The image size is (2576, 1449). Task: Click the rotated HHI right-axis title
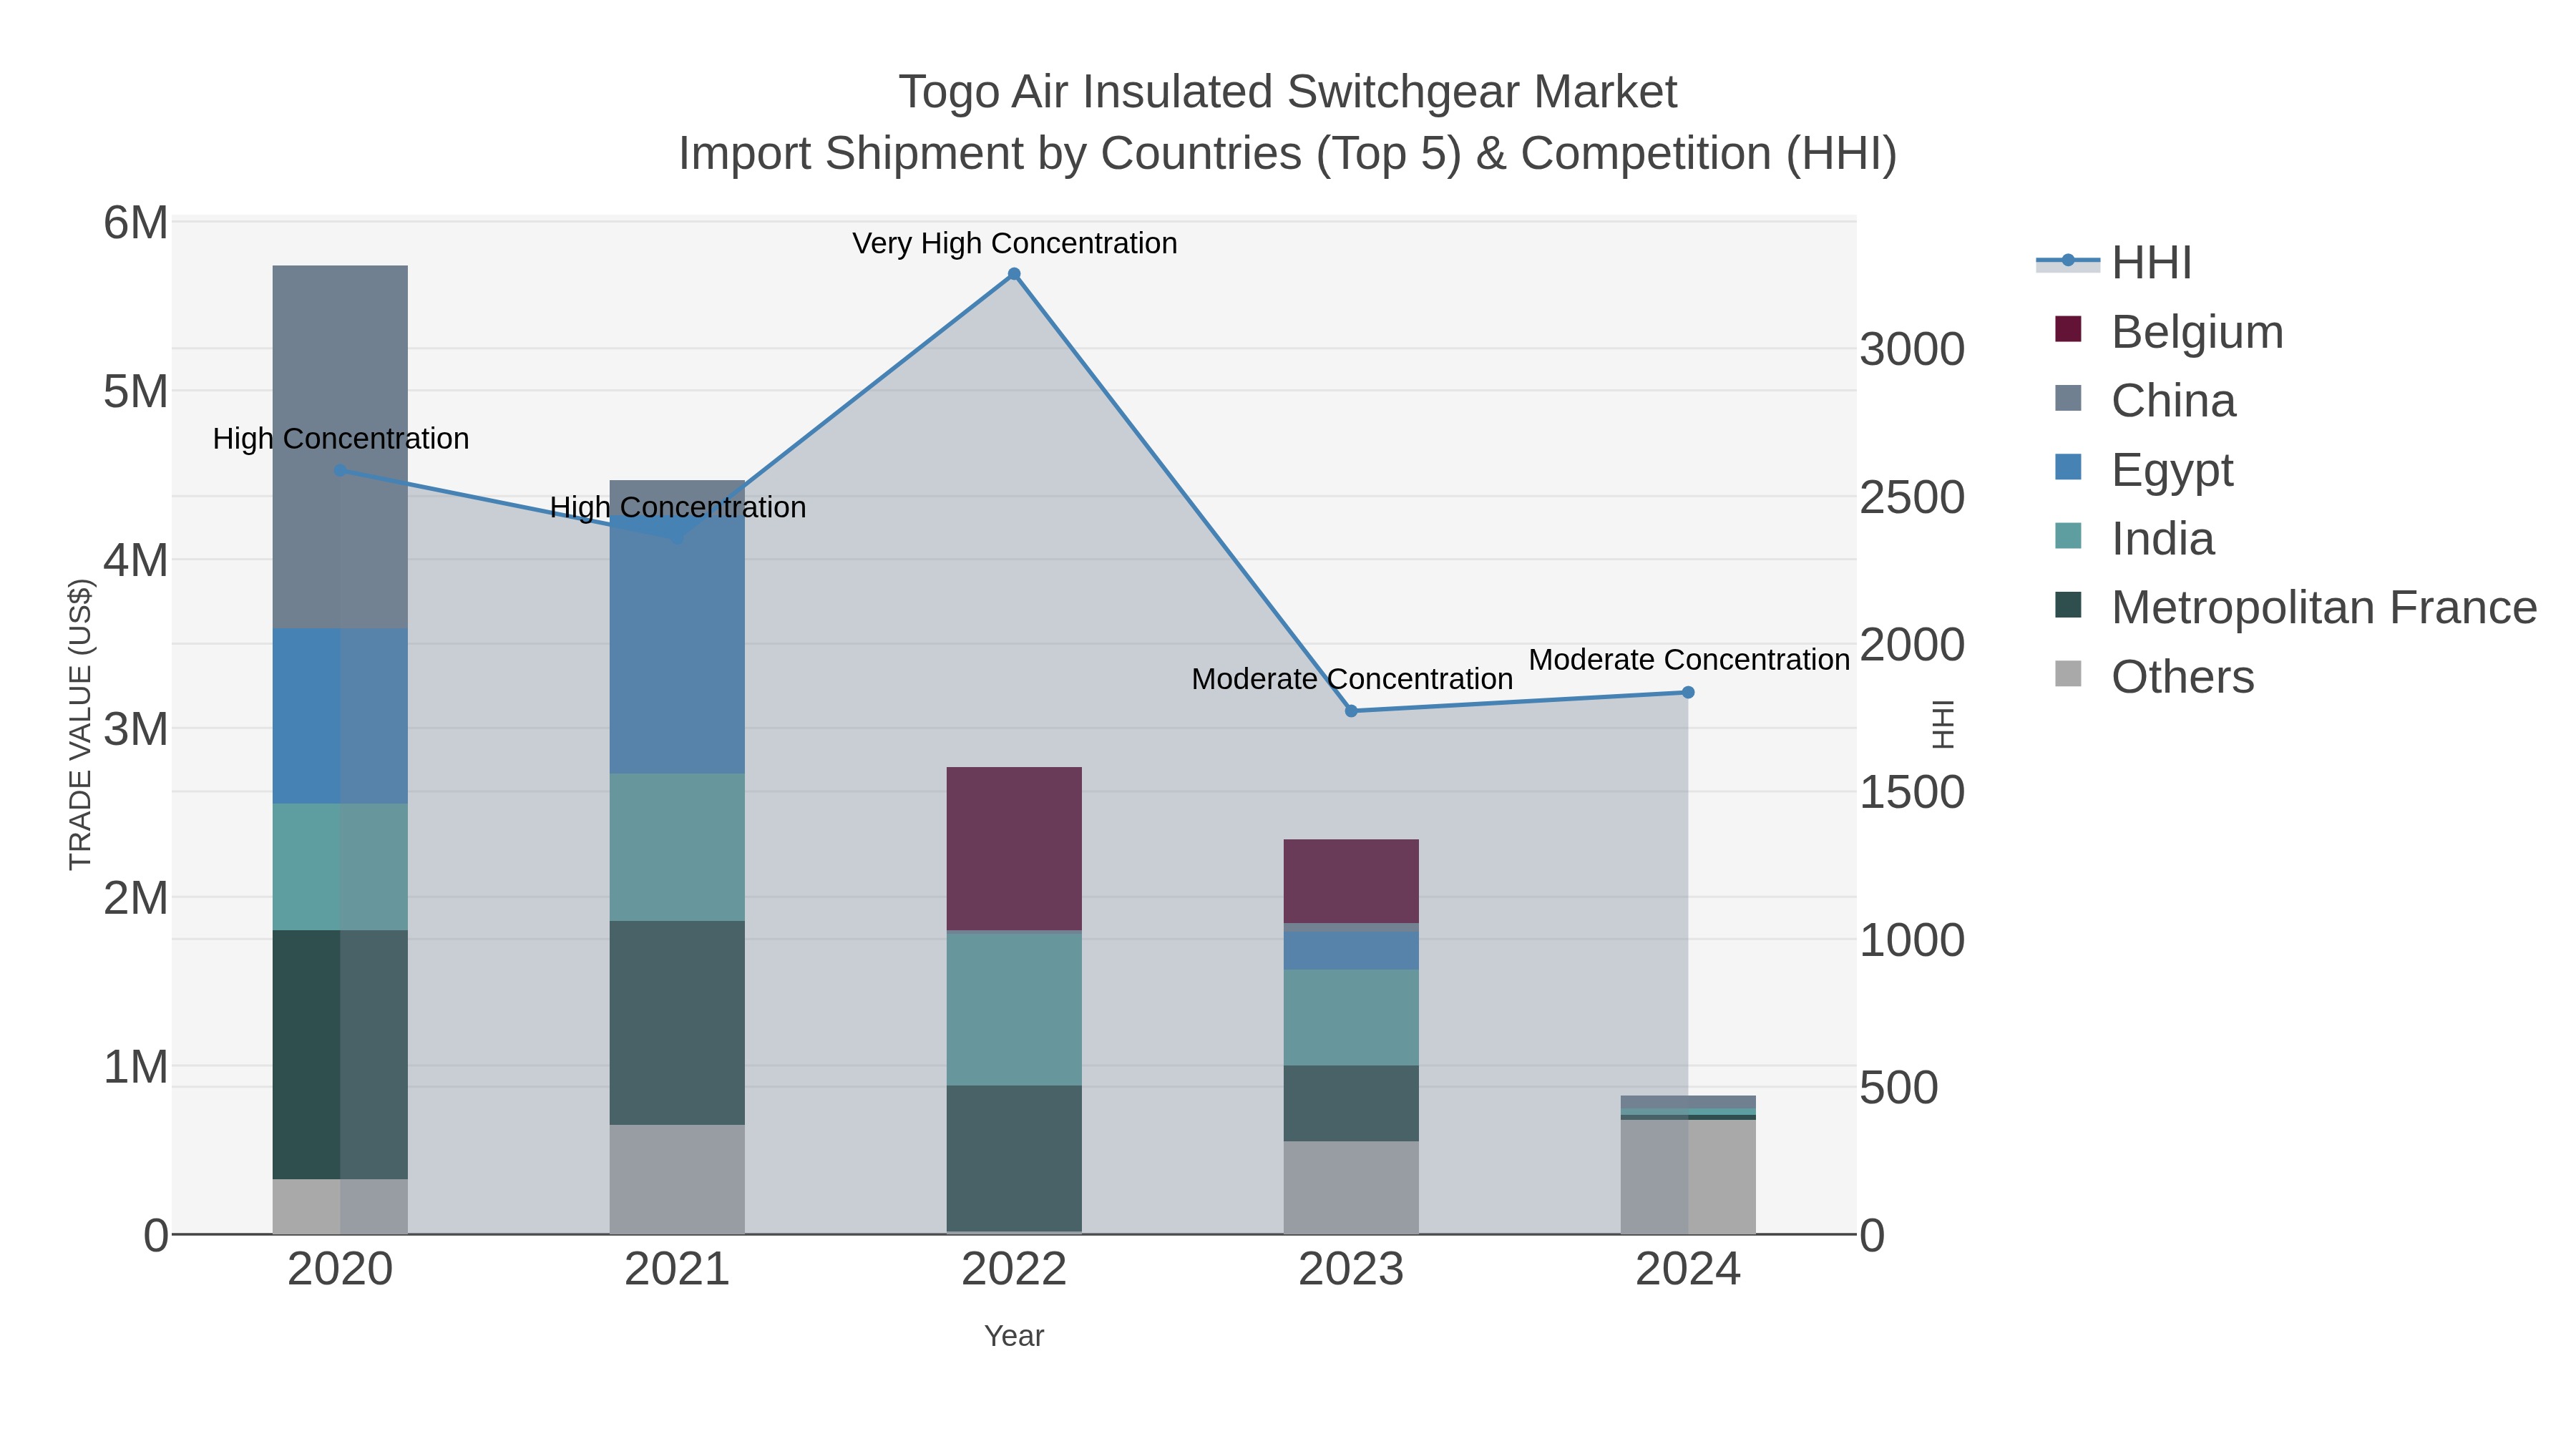(1942, 725)
